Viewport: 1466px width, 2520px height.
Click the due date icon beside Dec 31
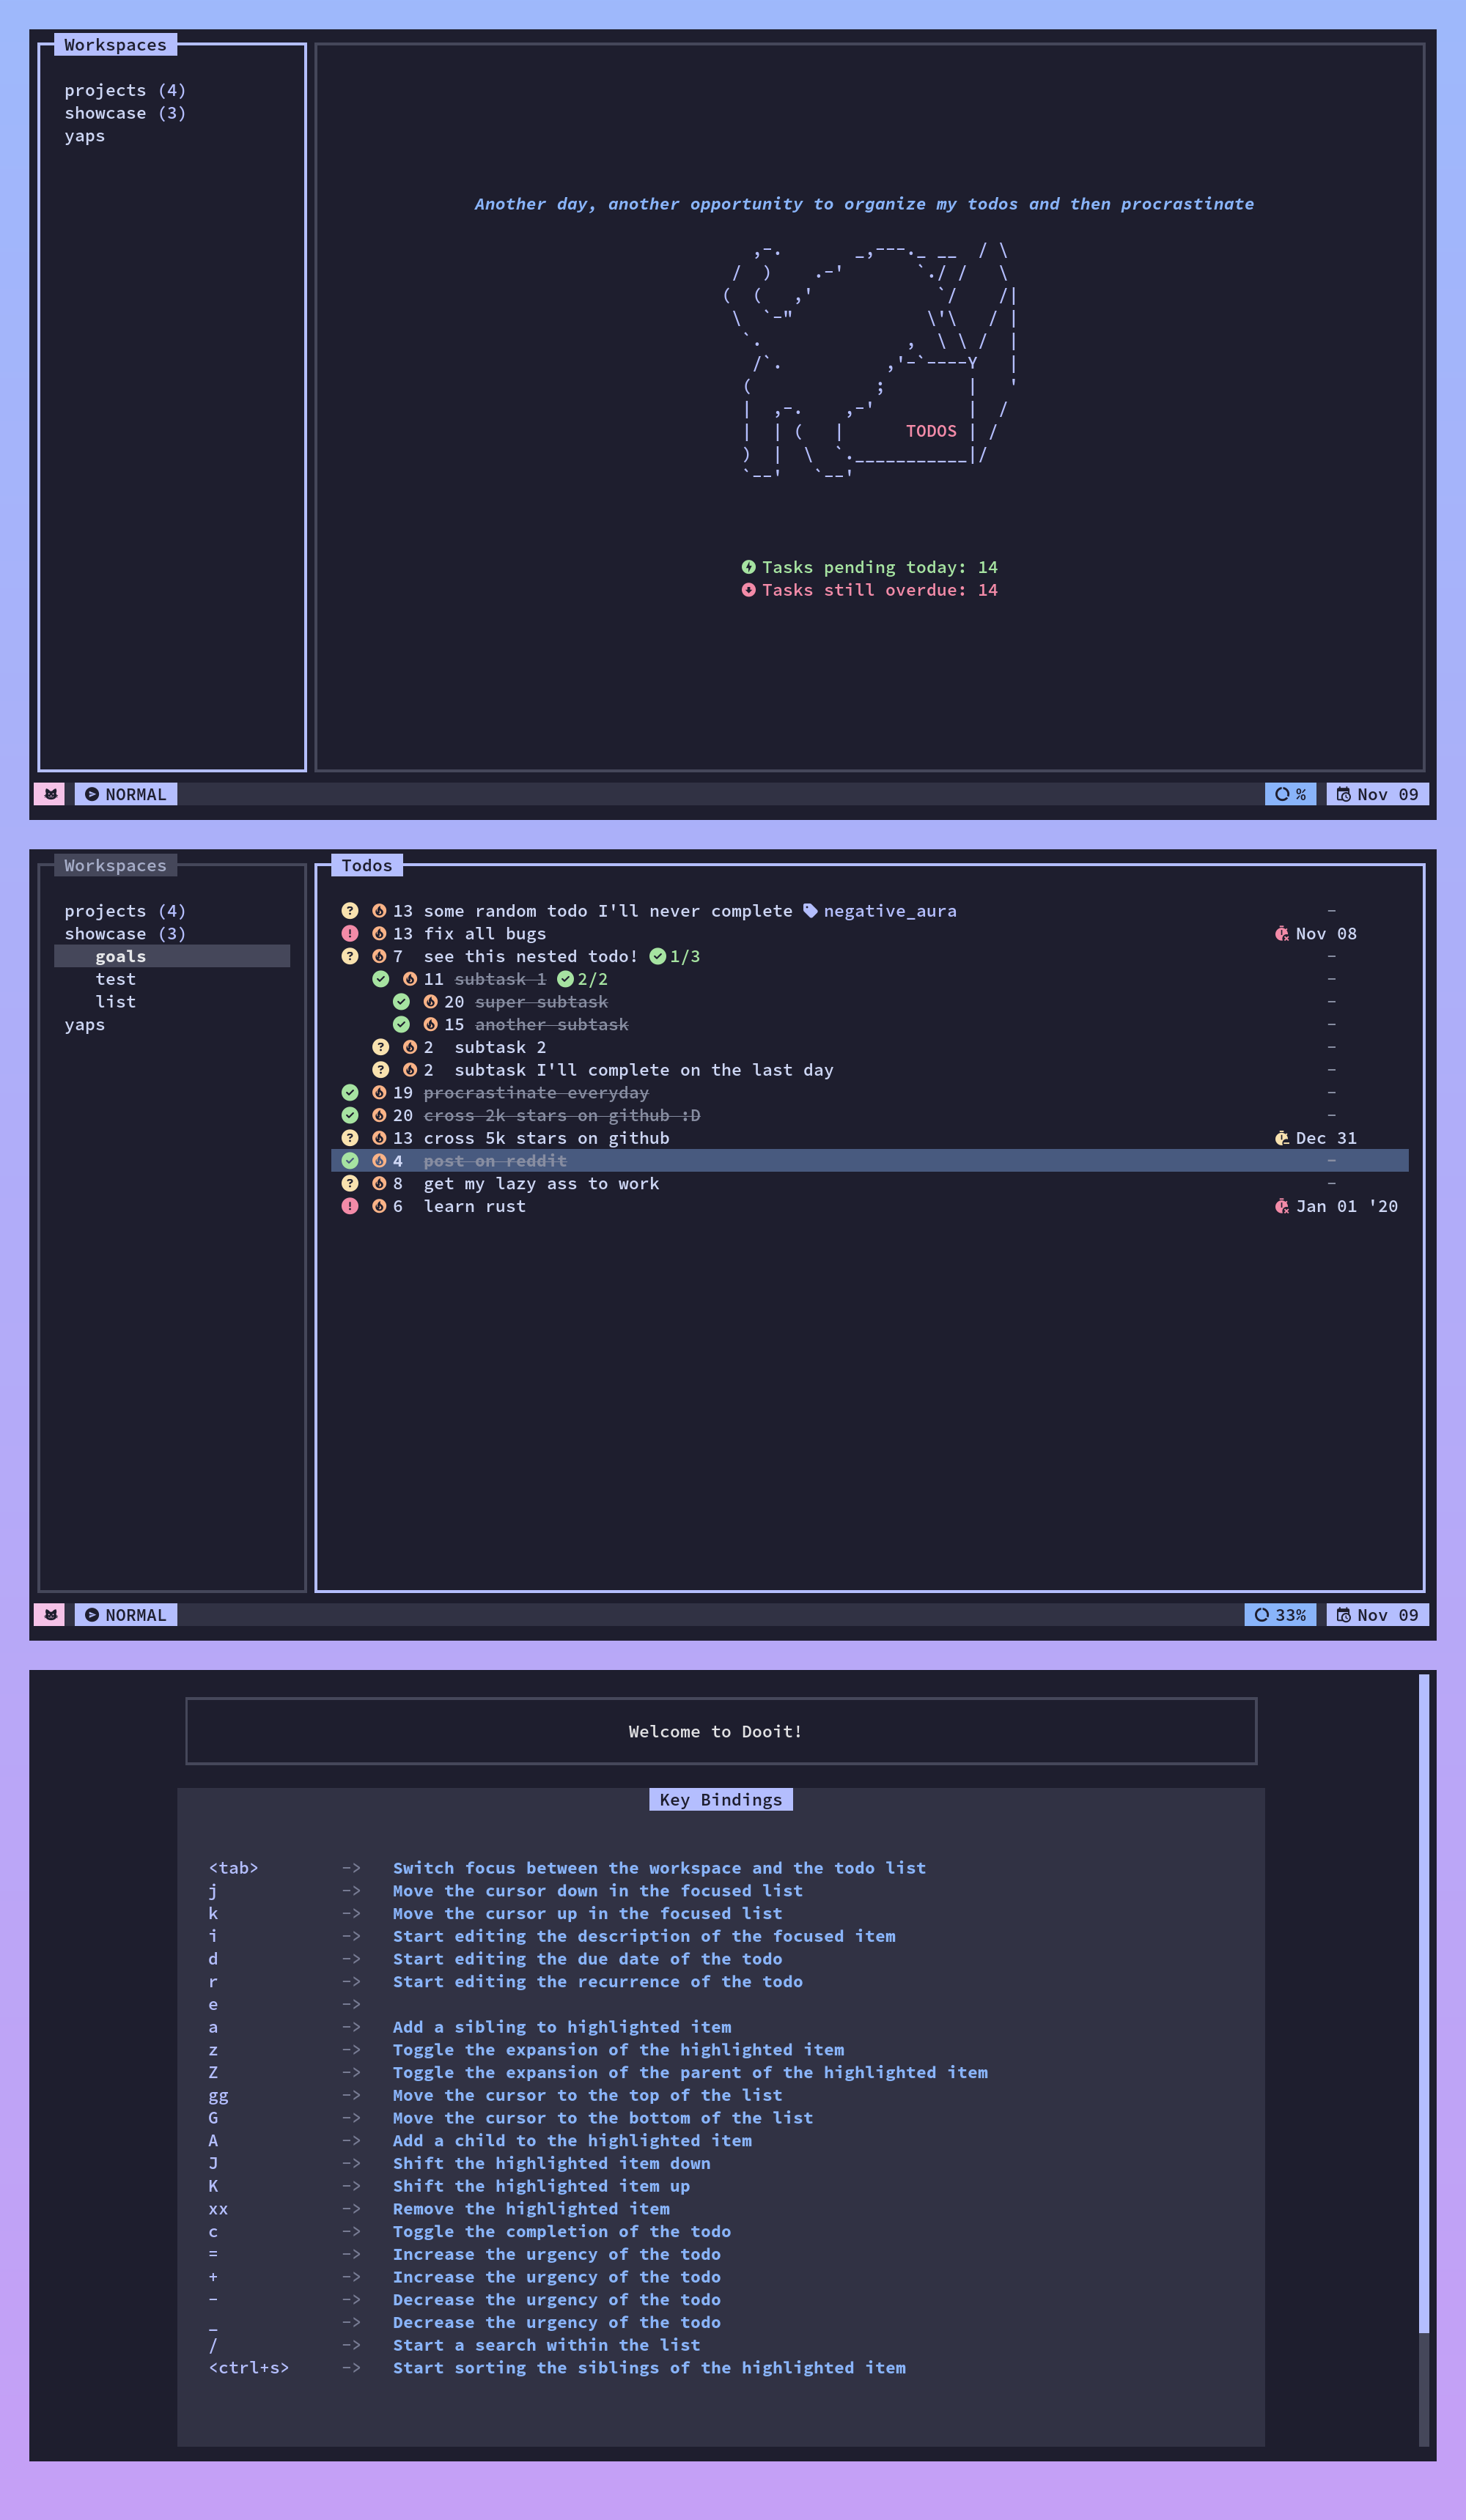pos(1281,1137)
